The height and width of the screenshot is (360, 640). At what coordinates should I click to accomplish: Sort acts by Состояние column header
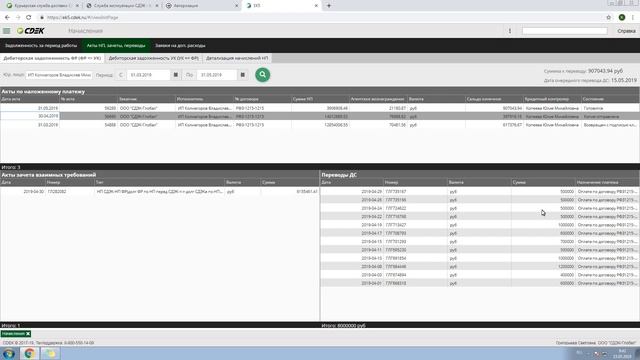611,99
